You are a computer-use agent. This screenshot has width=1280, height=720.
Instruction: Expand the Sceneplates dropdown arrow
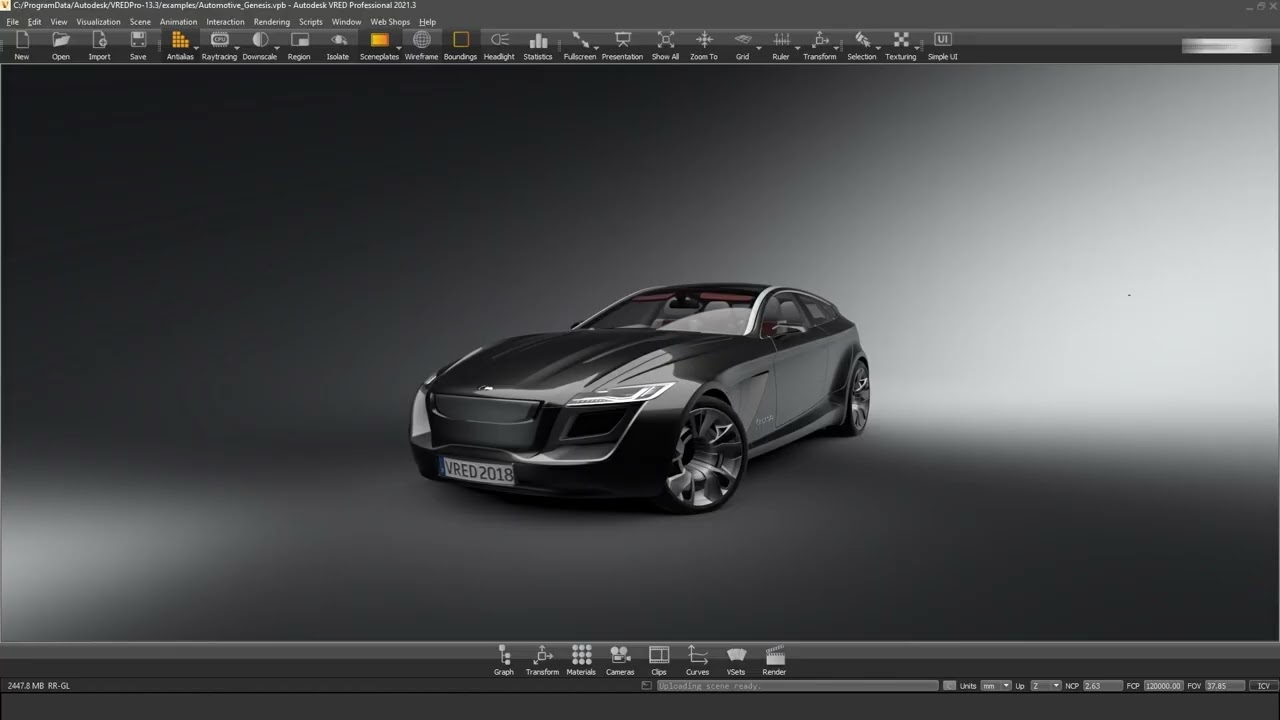399,48
